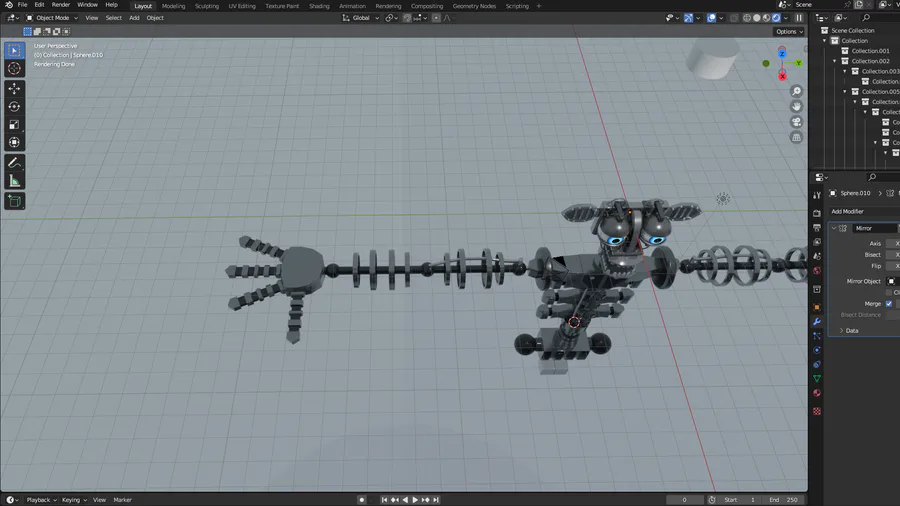Collapse Collection.002 in the outliner

835,61
